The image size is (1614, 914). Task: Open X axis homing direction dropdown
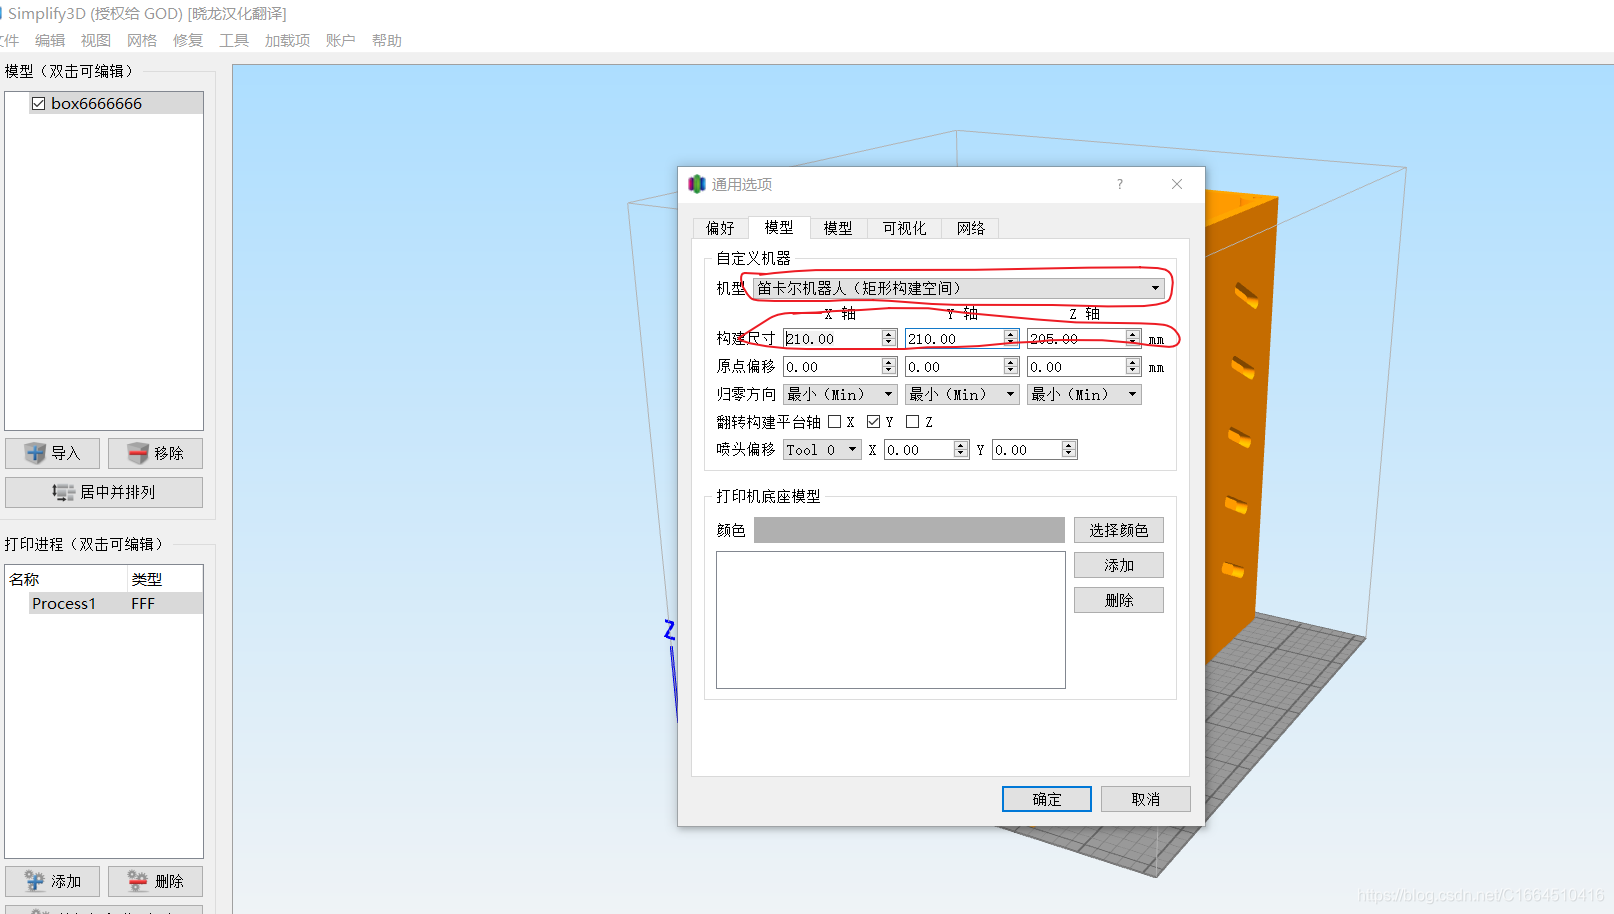tap(840, 394)
